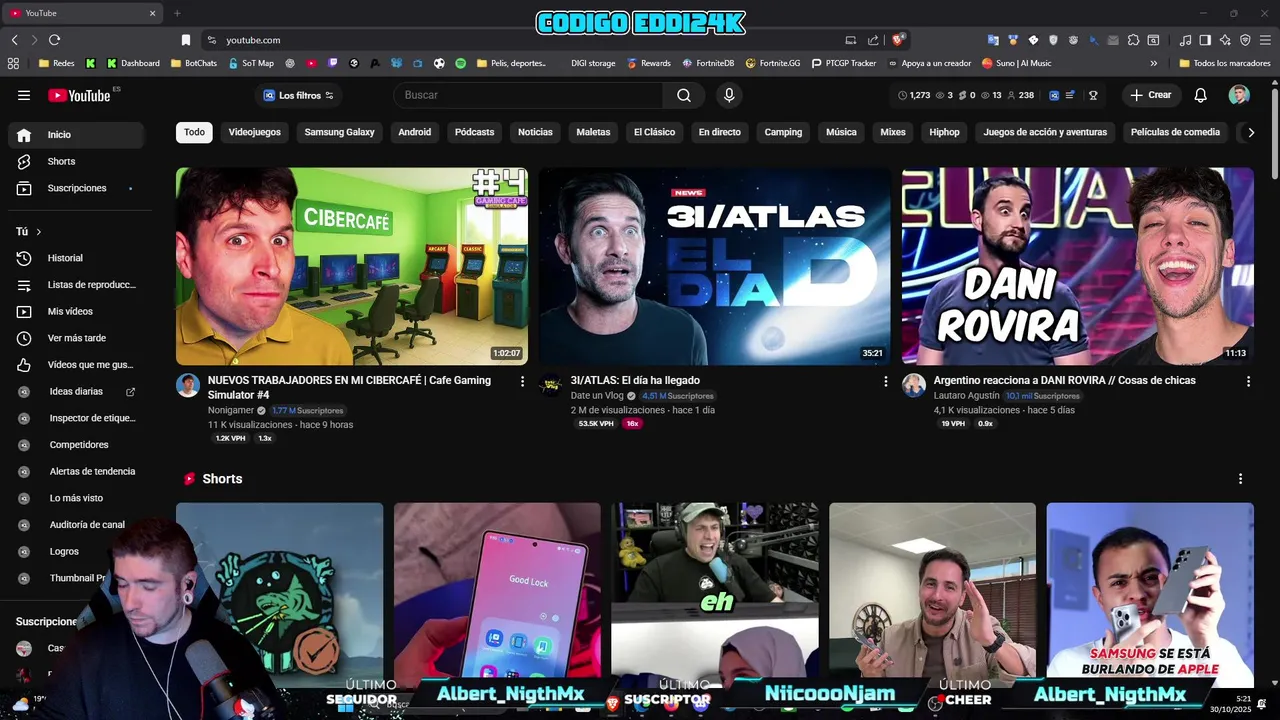The image size is (1280, 720).
Task: Open the Dani Rovira video thumbnail
Action: tap(1078, 266)
